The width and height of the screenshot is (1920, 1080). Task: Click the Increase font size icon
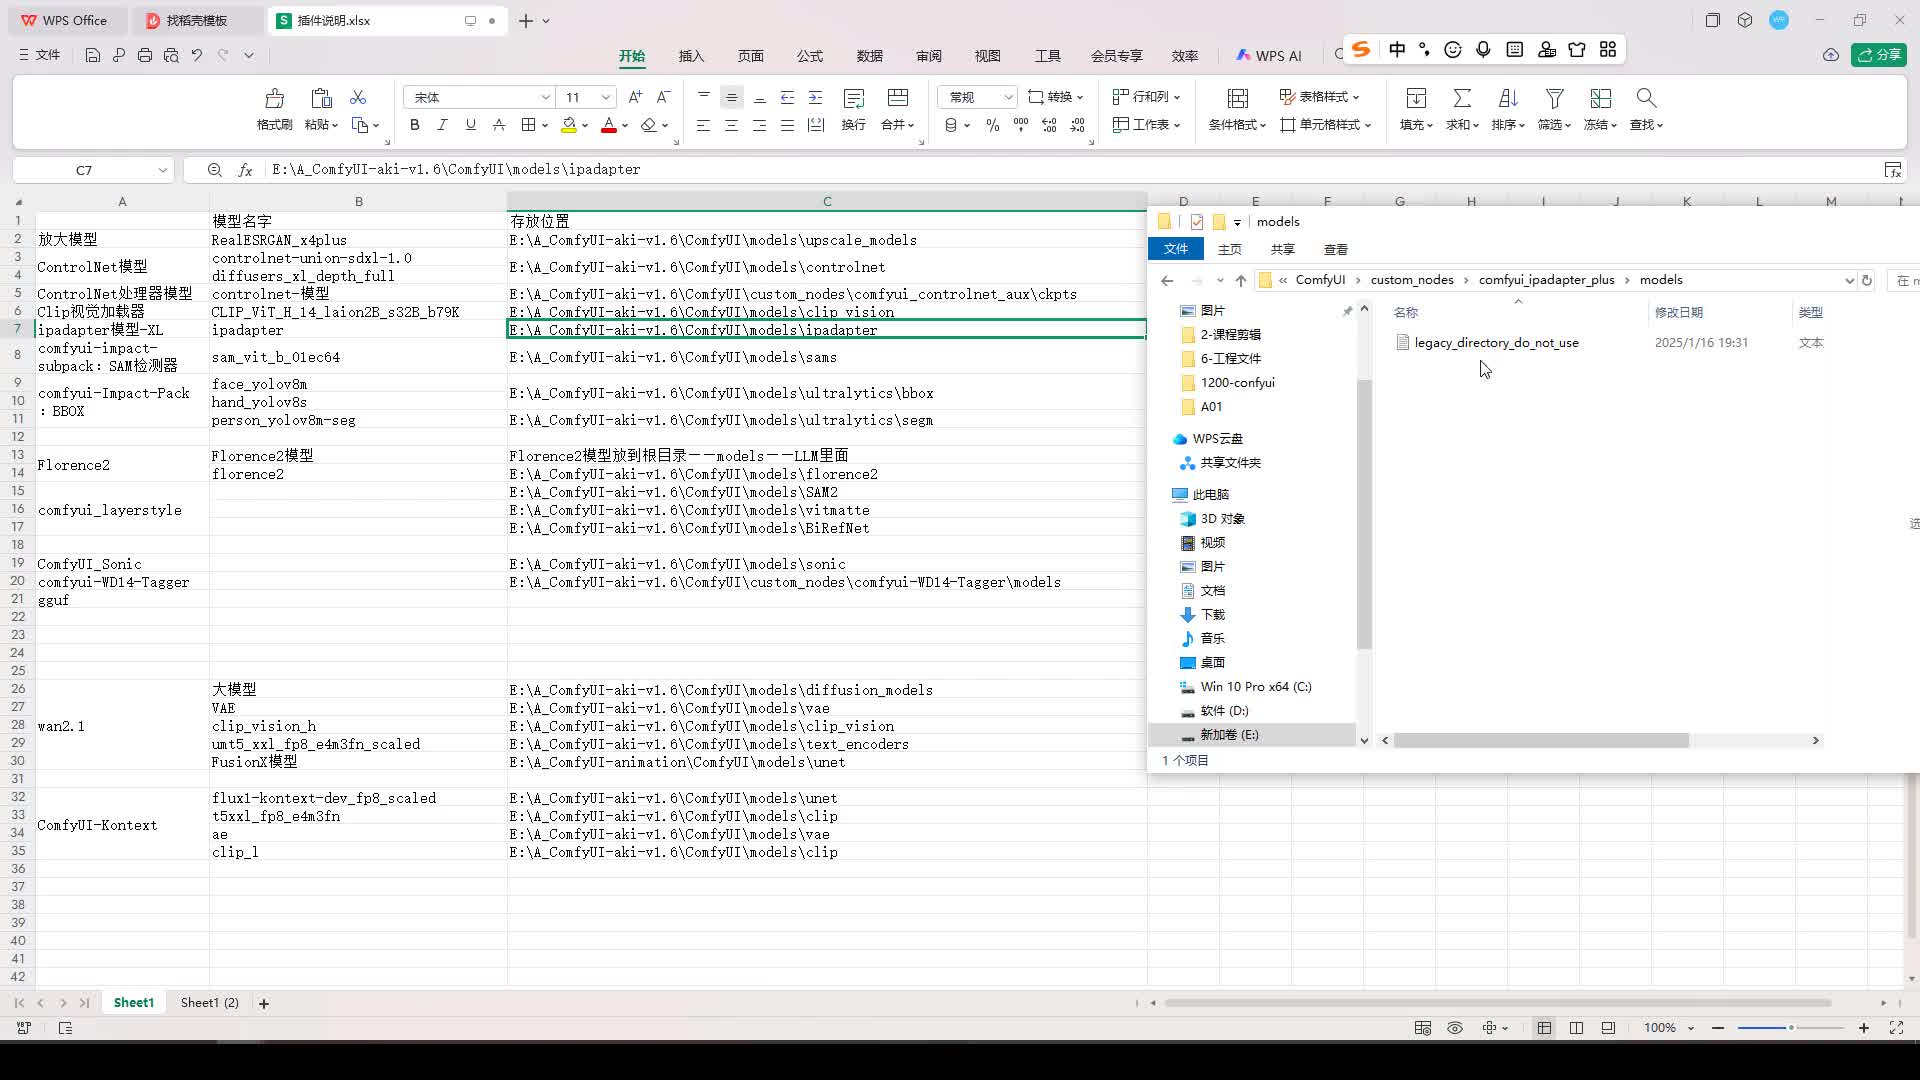coord(635,97)
